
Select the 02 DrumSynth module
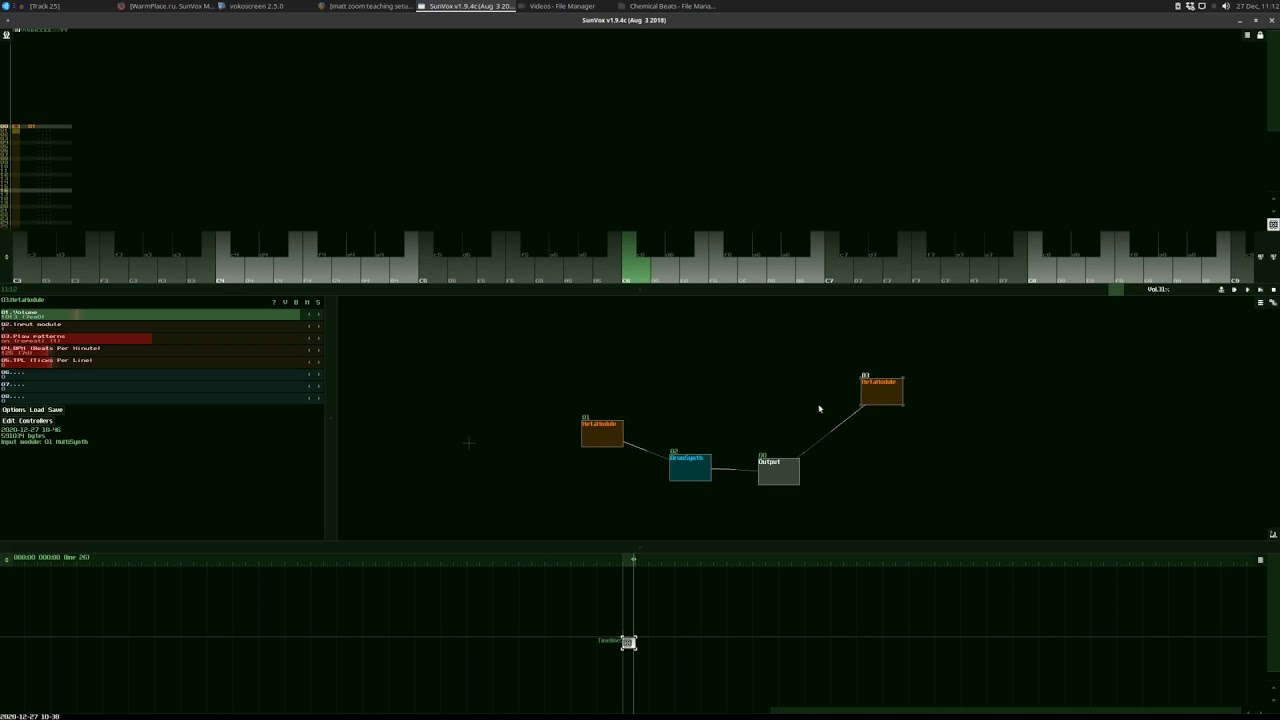tap(690, 467)
